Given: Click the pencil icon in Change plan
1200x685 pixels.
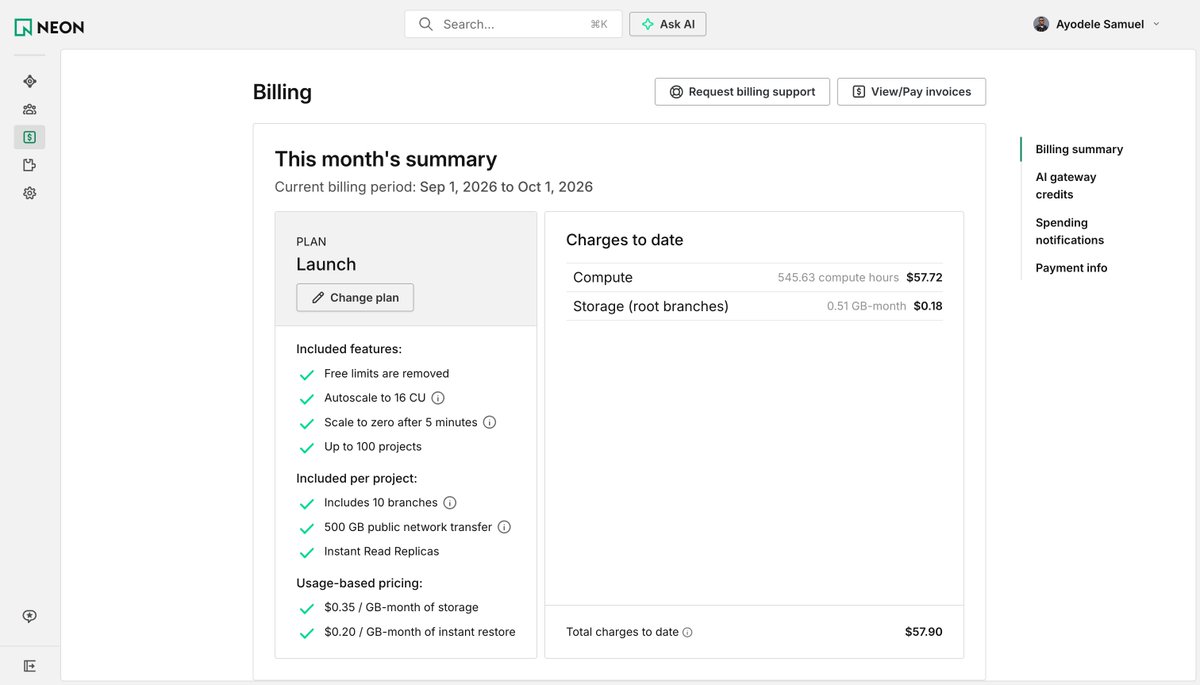Looking at the screenshot, I should pyautogui.click(x=318, y=298).
